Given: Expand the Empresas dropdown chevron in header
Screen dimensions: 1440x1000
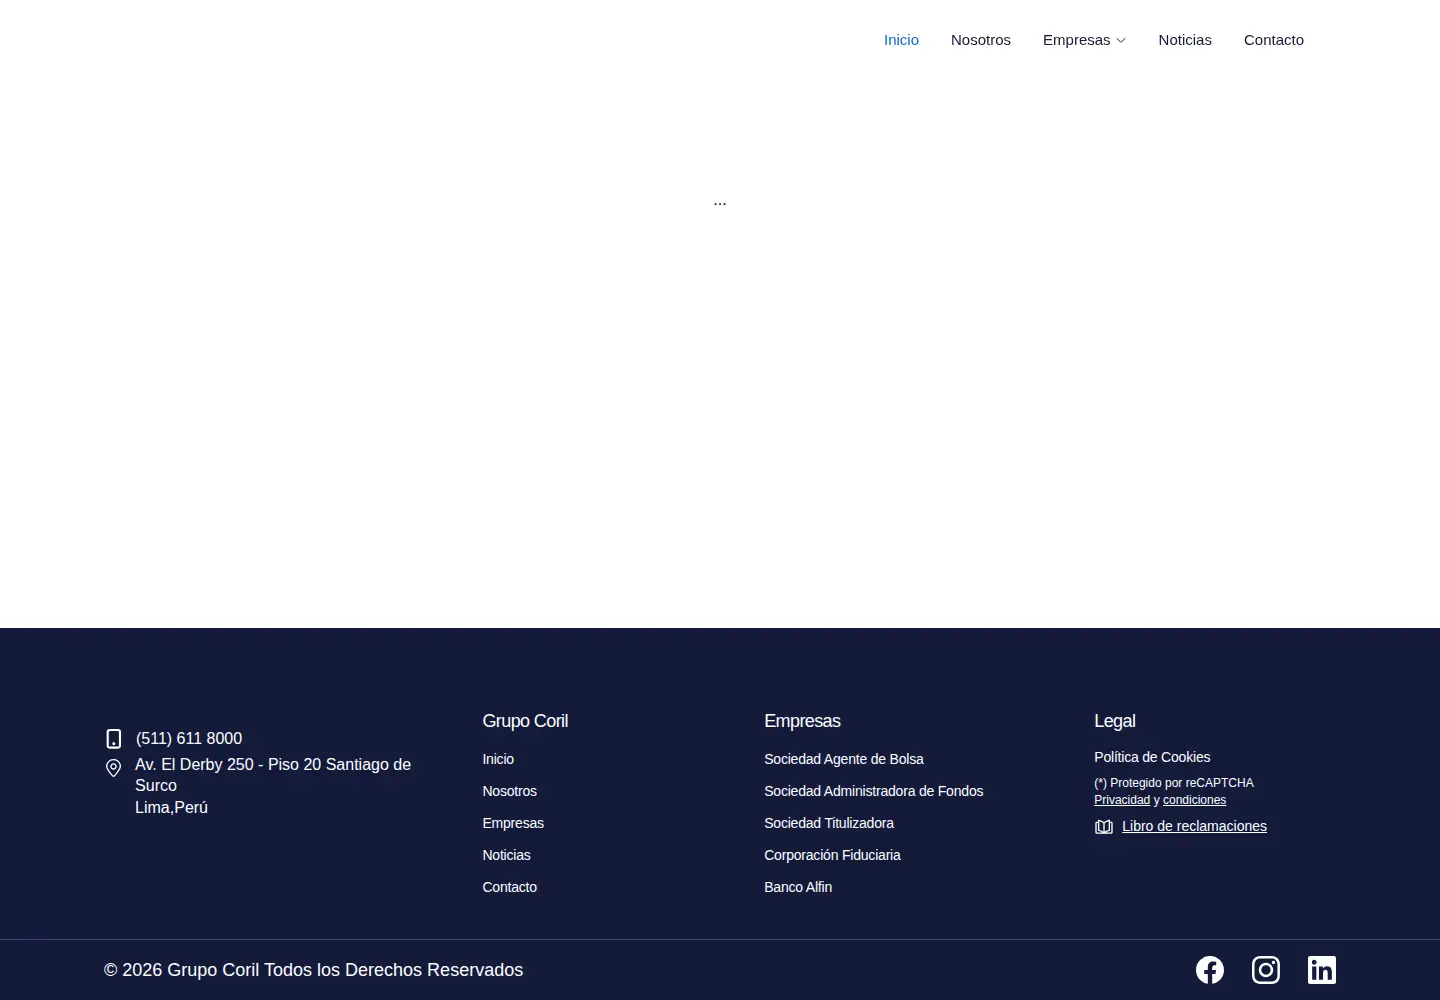Looking at the screenshot, I should 1121,41.
